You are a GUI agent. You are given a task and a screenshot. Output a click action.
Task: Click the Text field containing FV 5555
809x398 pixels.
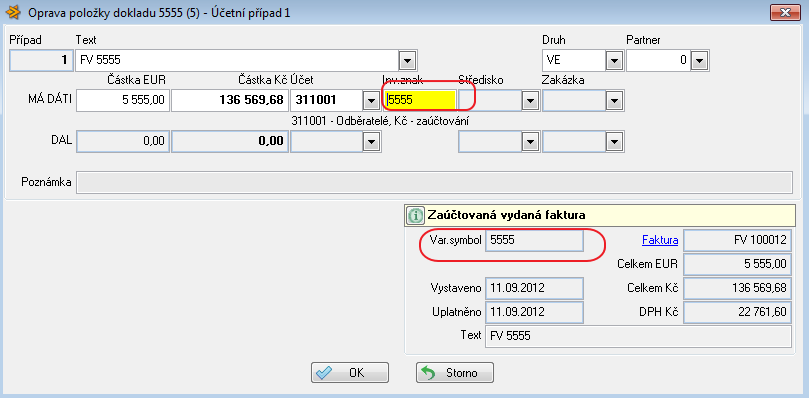(238, 61)
